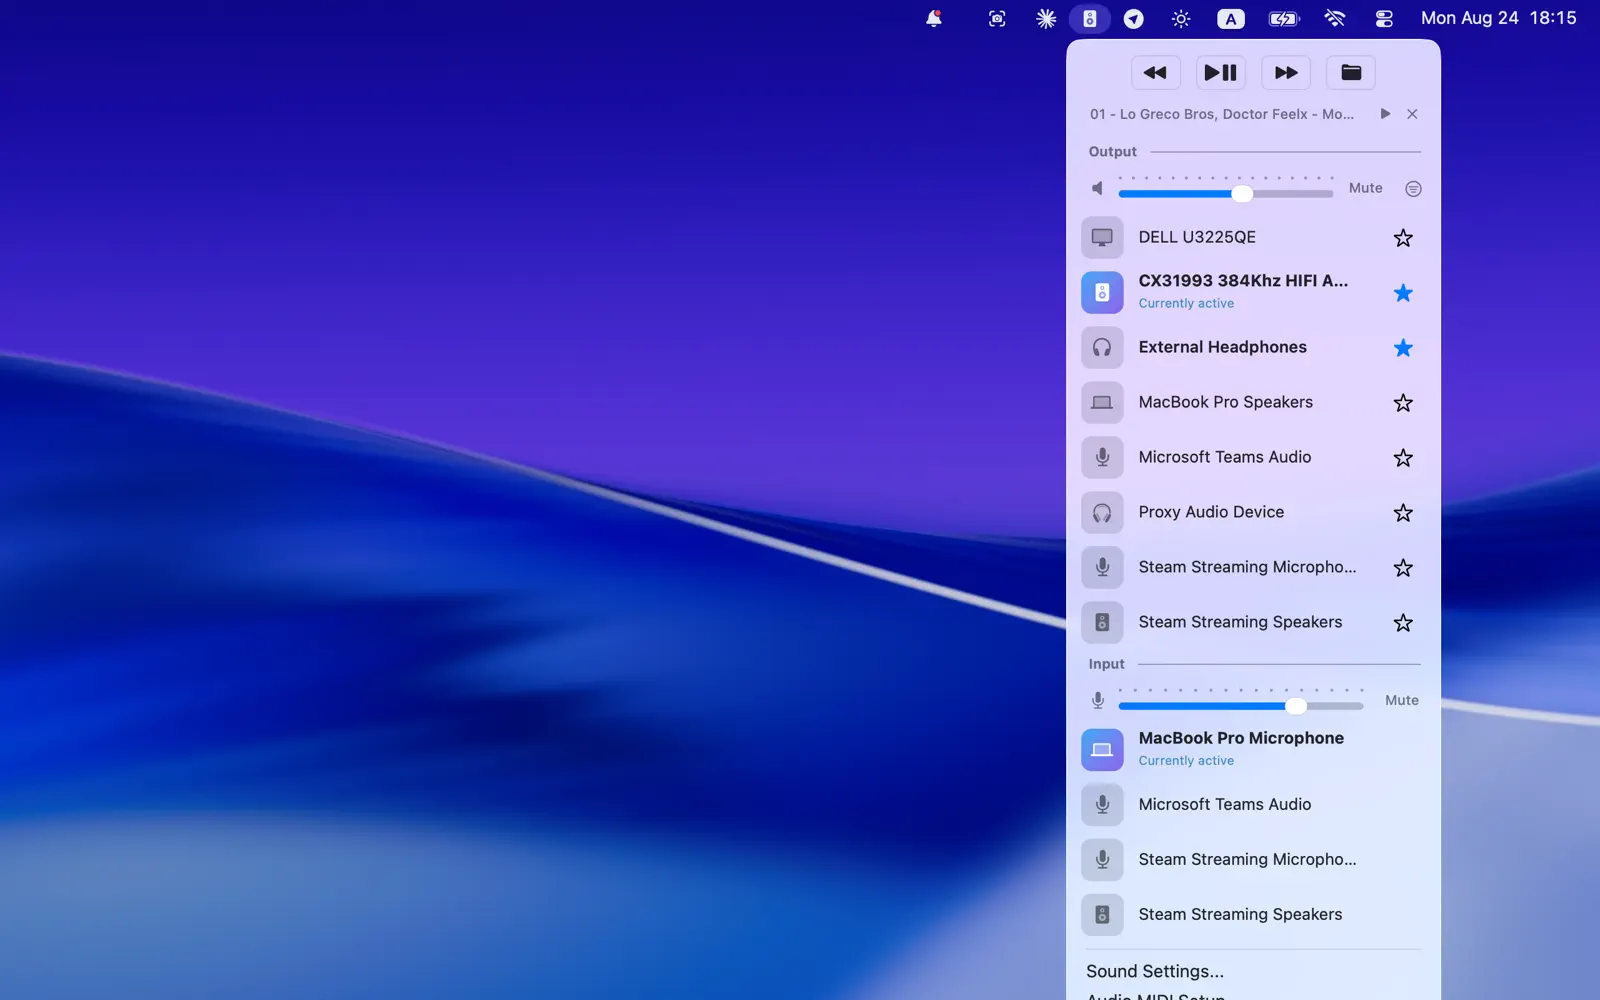Select Microsoft Teams Audio output icon
Viewport: 1600px width, 1000px height.
(1102, 457)
